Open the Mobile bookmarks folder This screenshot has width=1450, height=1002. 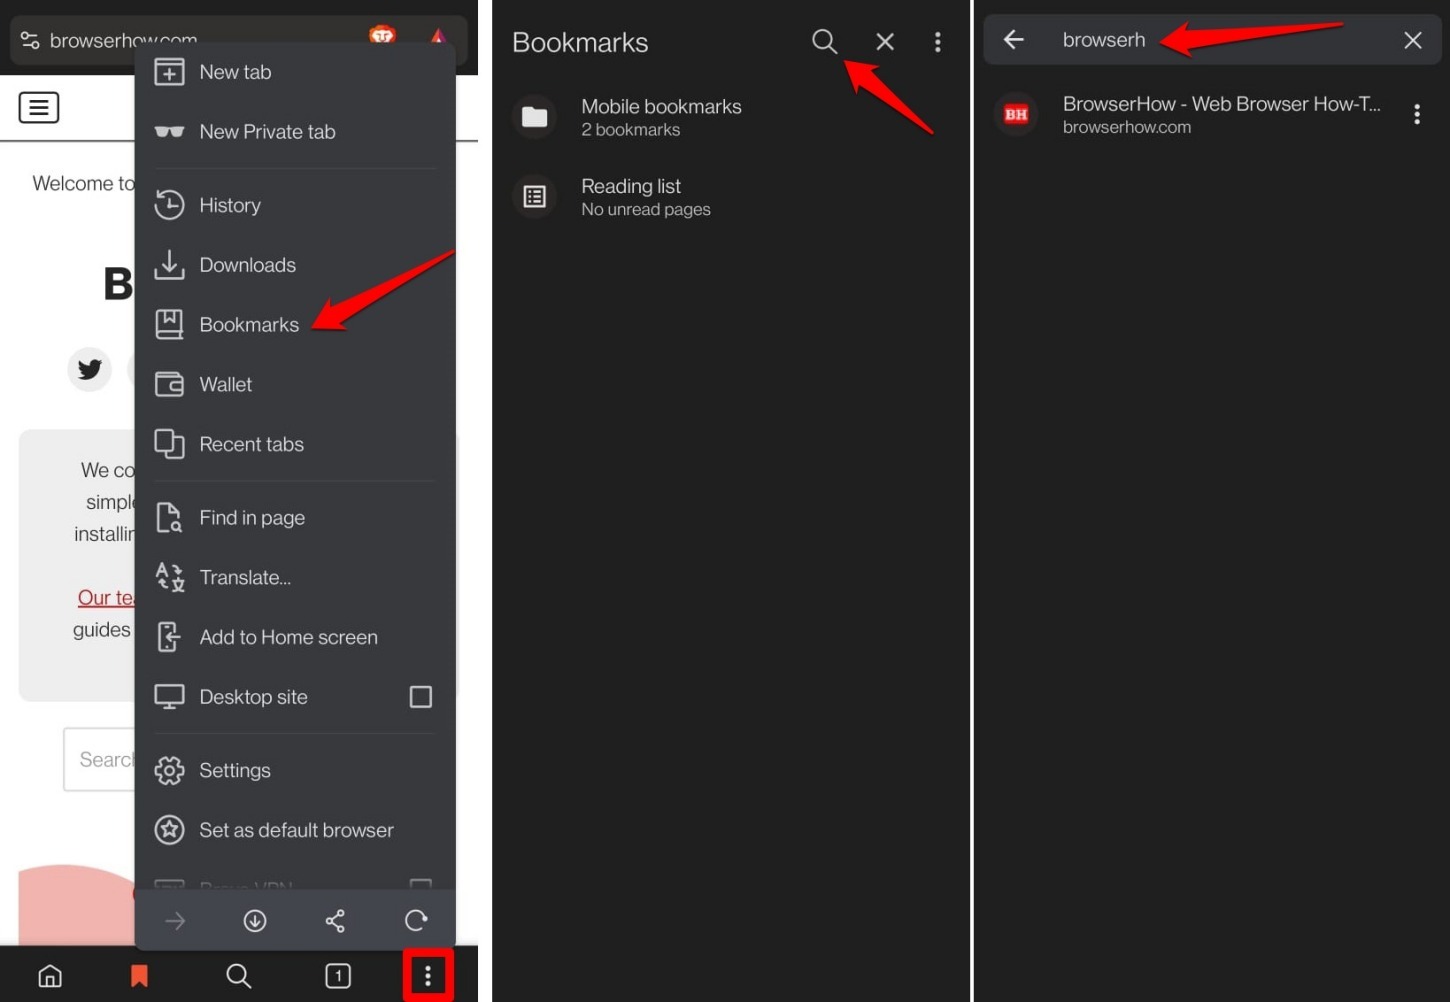point(730,117)
